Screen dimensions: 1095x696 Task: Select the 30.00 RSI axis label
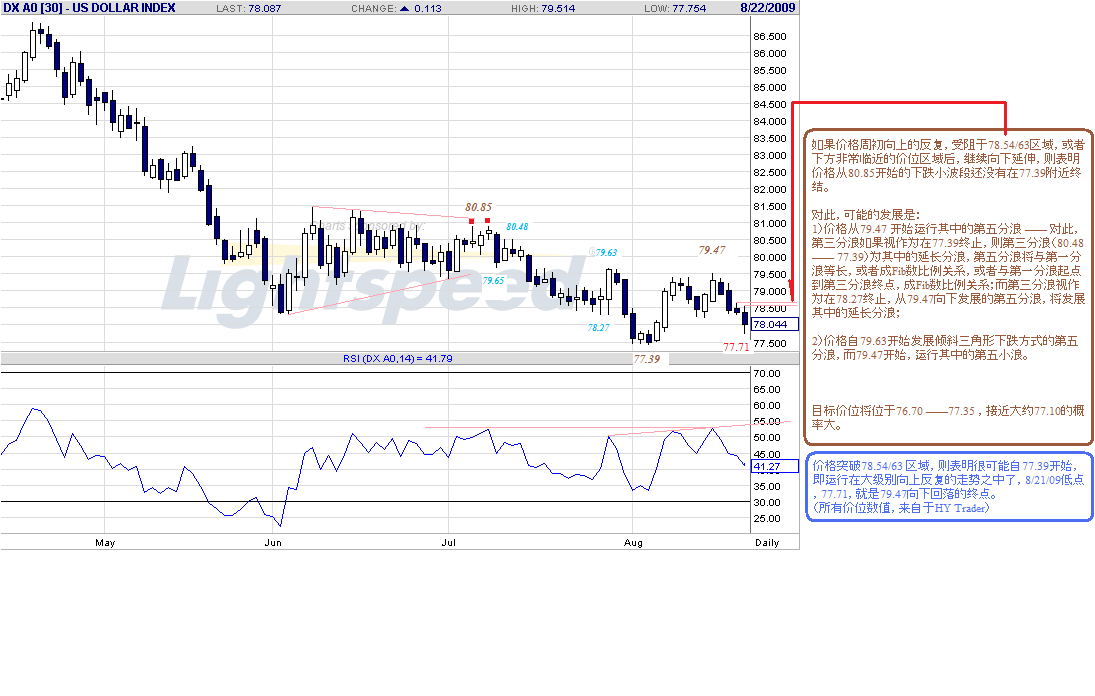pyautogui.click(x=767, y=503)
